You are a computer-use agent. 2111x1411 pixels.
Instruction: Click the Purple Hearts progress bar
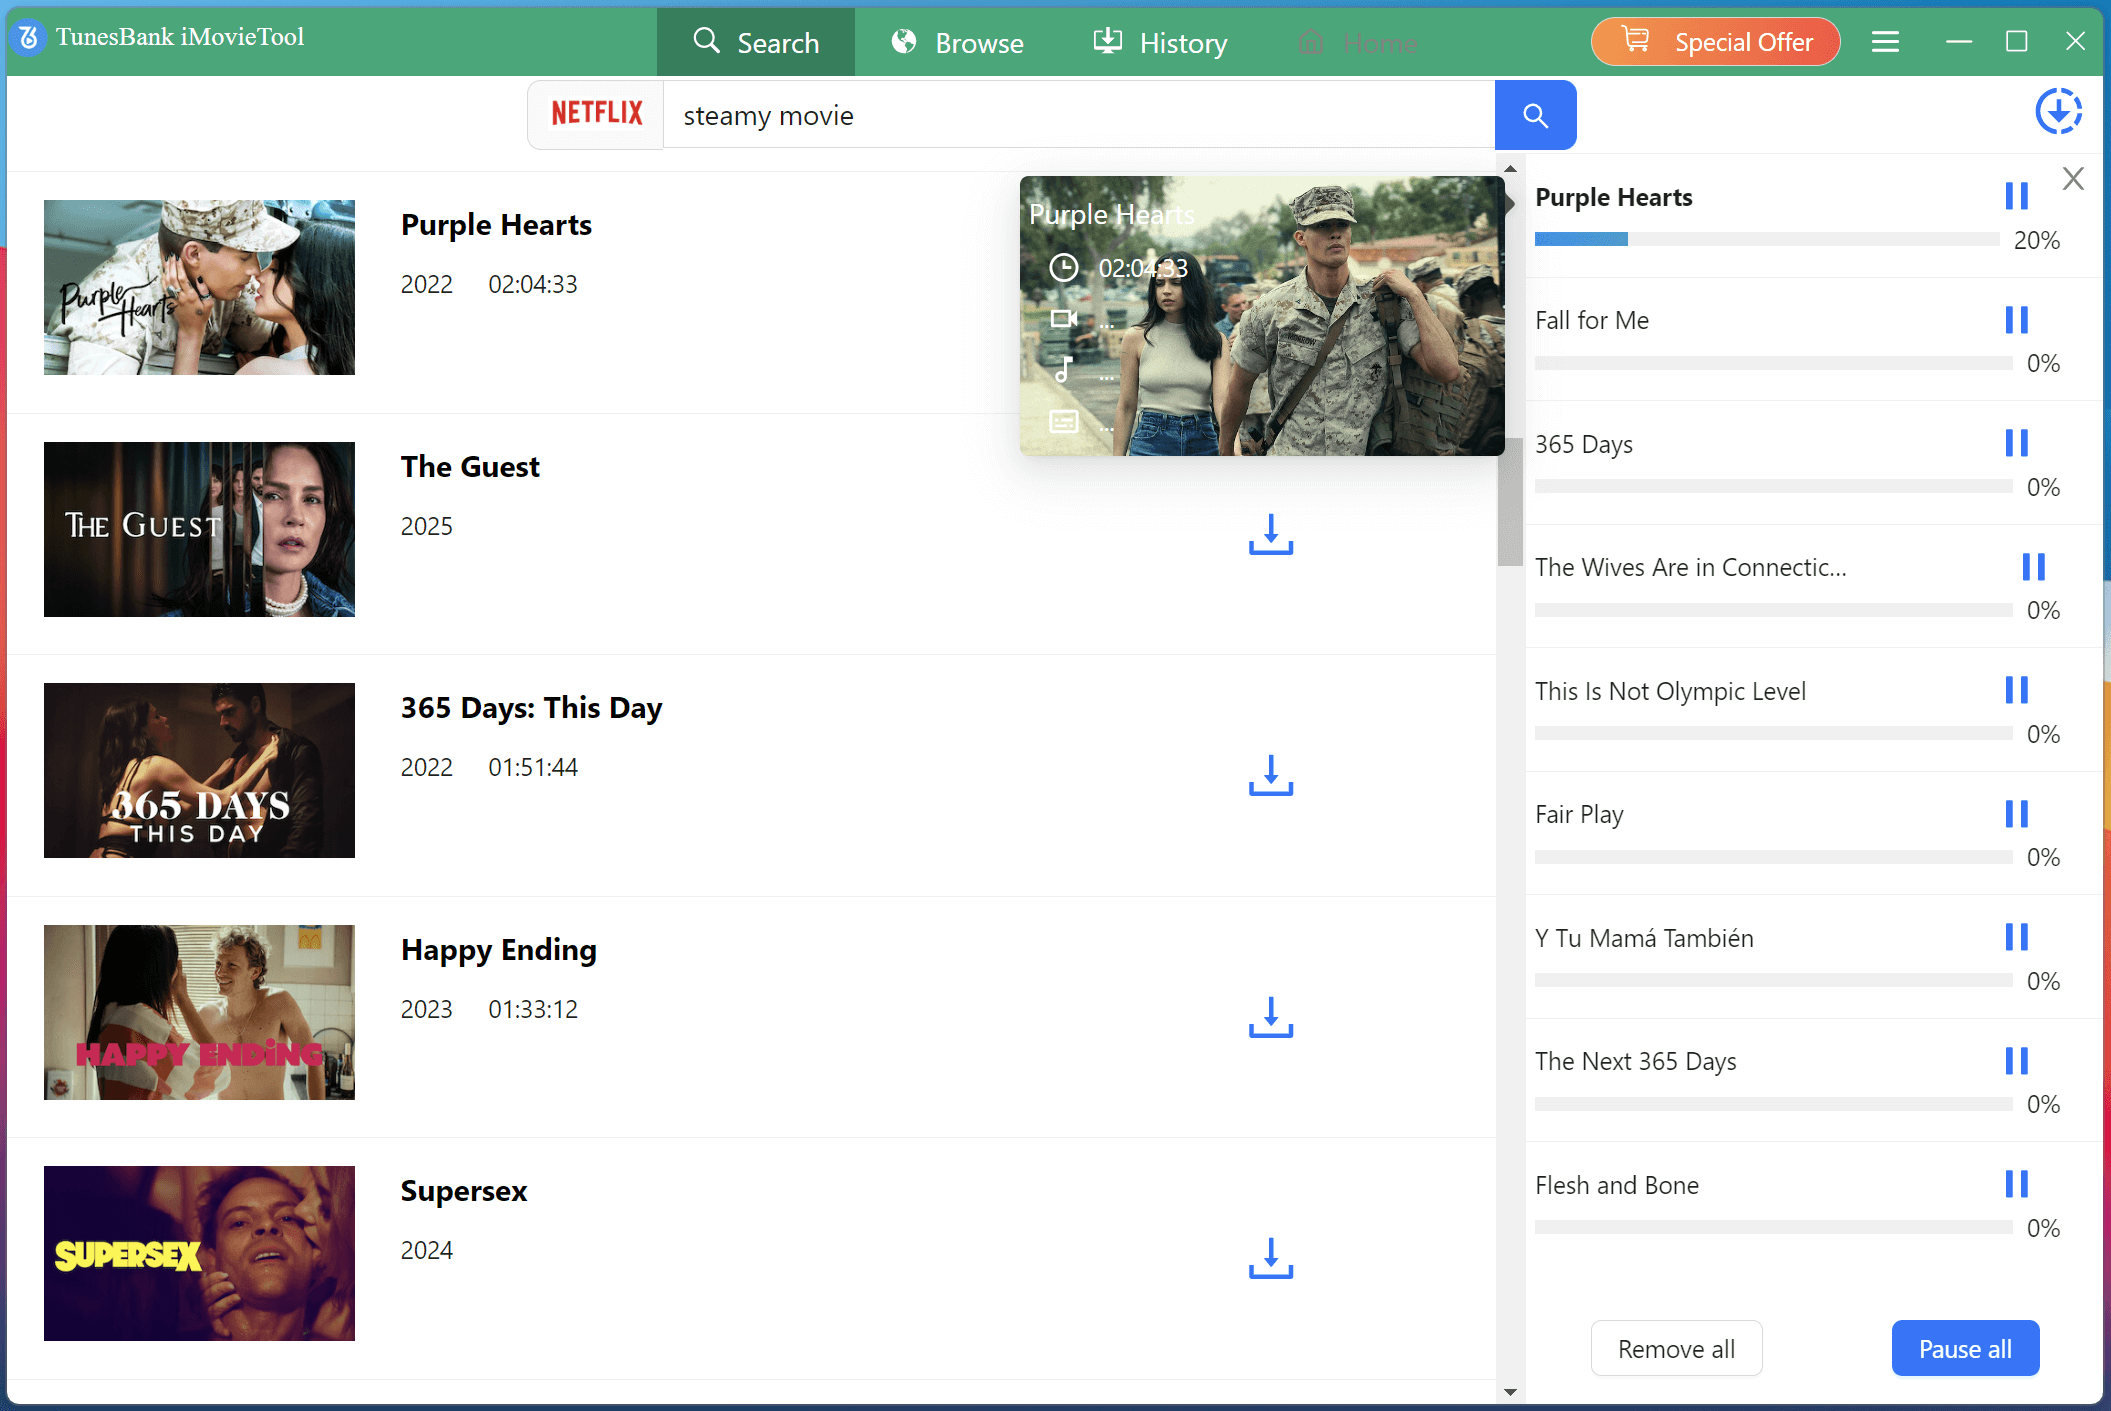tap(1766, 239)
